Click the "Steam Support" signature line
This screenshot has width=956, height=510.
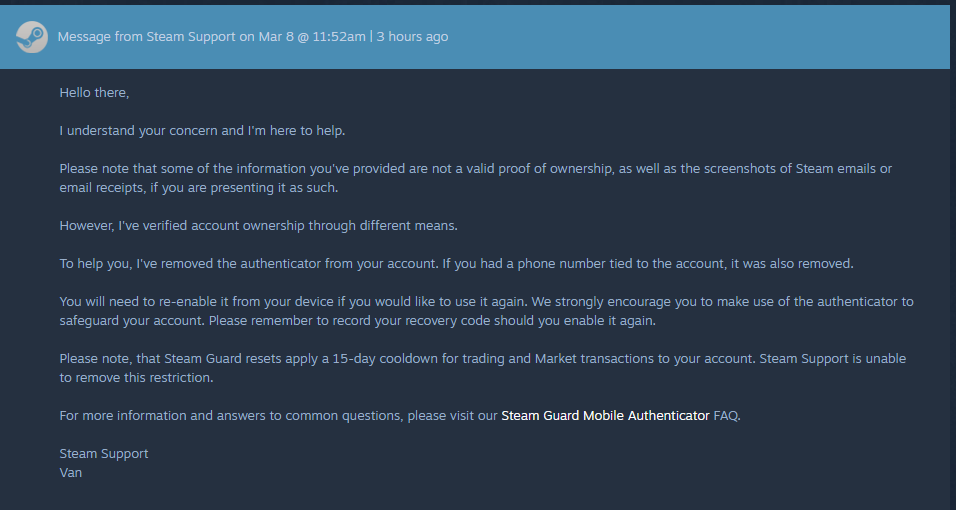[104, 453]
